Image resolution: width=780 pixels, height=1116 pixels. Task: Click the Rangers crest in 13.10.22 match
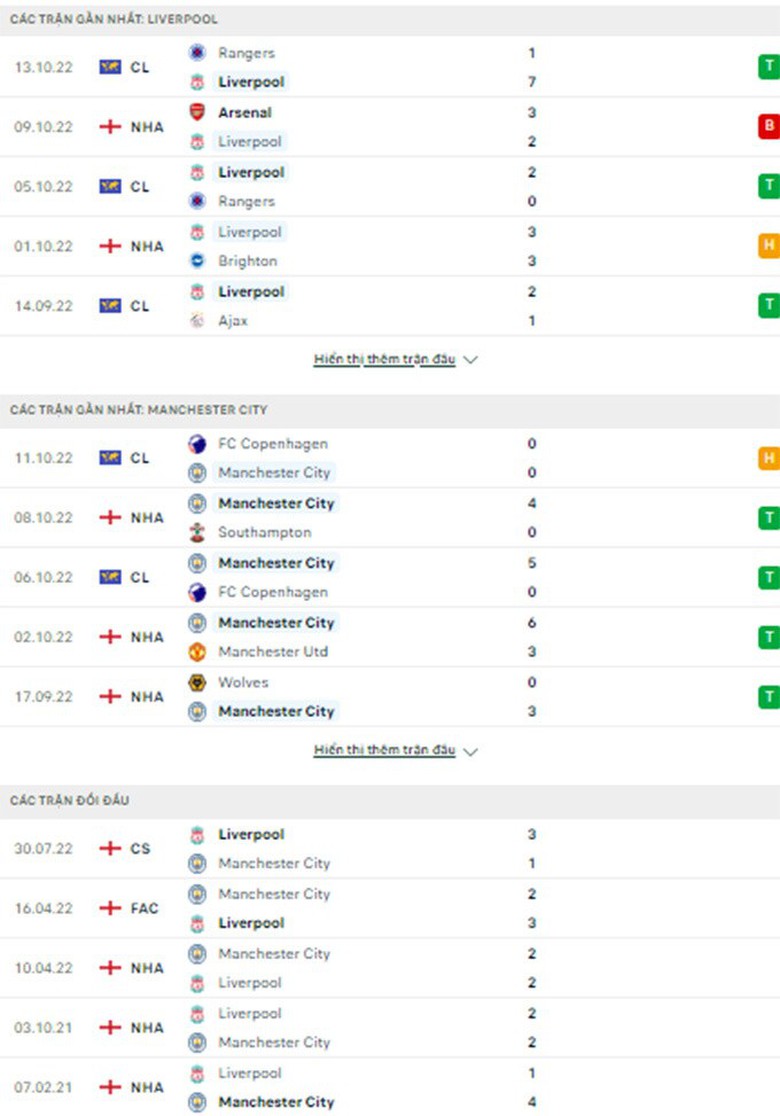click(197, 53)
